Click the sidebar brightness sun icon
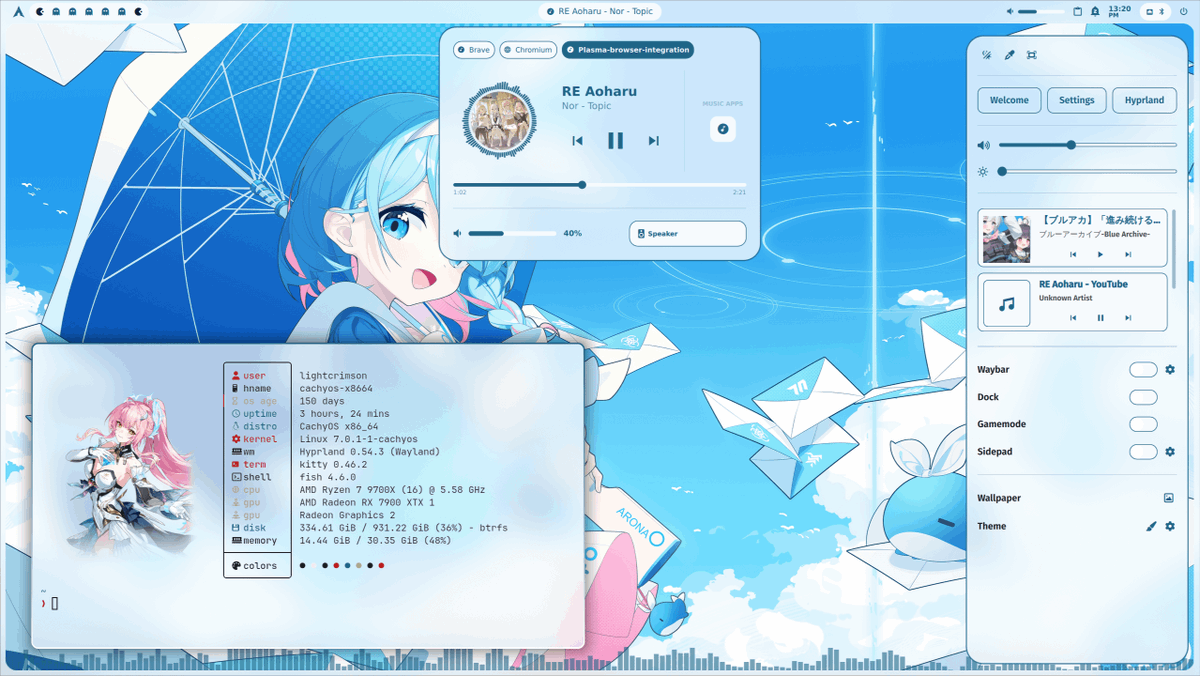This screenshot has width=1200, height=676. point(983,172)
